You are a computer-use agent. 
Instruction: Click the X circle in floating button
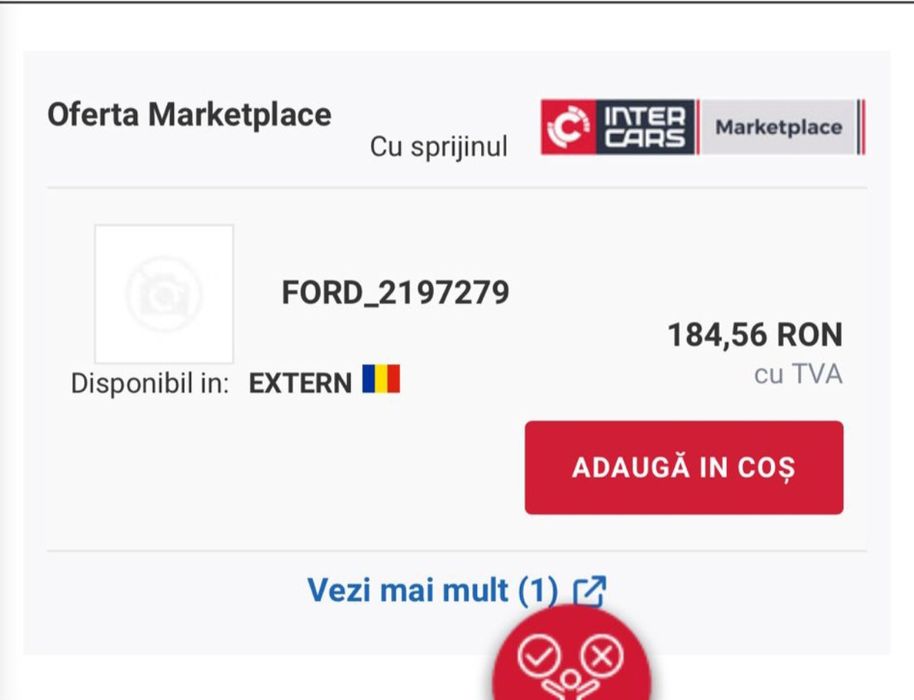[603, 656]
